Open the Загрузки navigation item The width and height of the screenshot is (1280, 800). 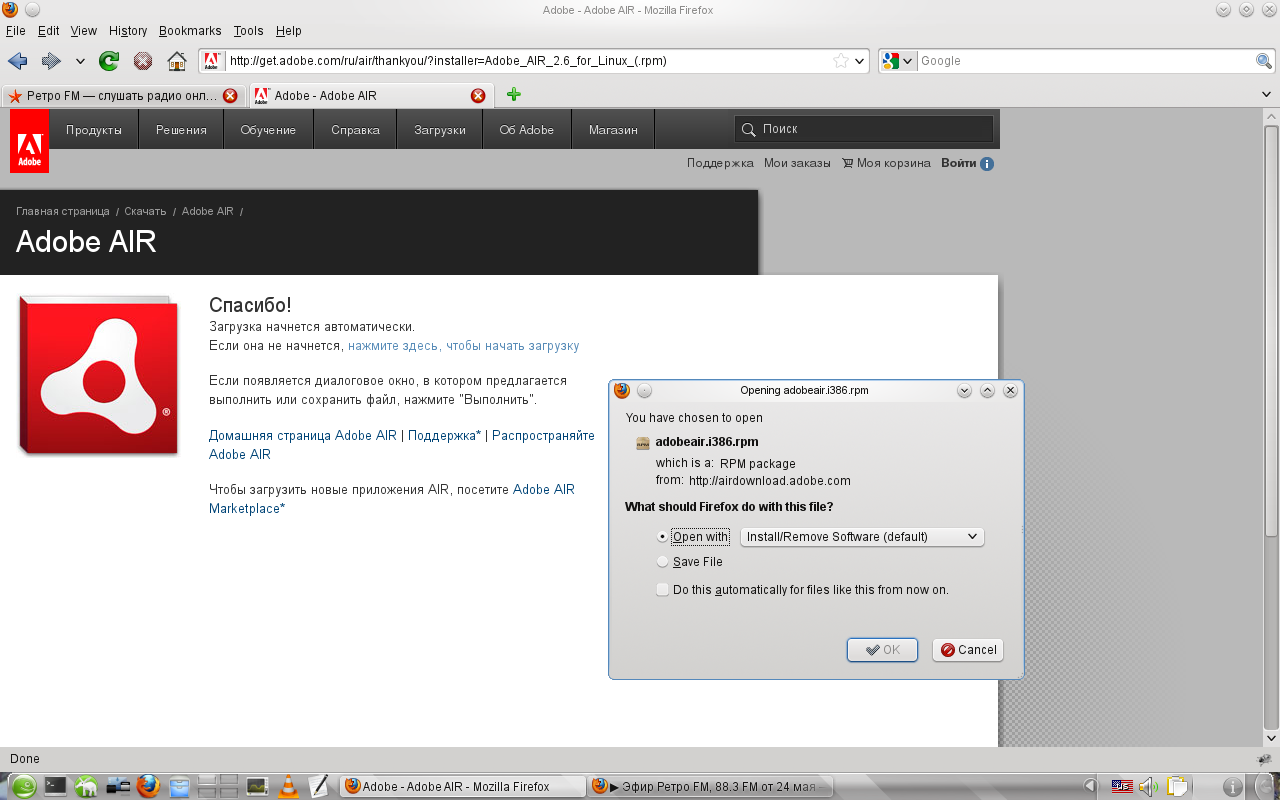pos(440,130)
